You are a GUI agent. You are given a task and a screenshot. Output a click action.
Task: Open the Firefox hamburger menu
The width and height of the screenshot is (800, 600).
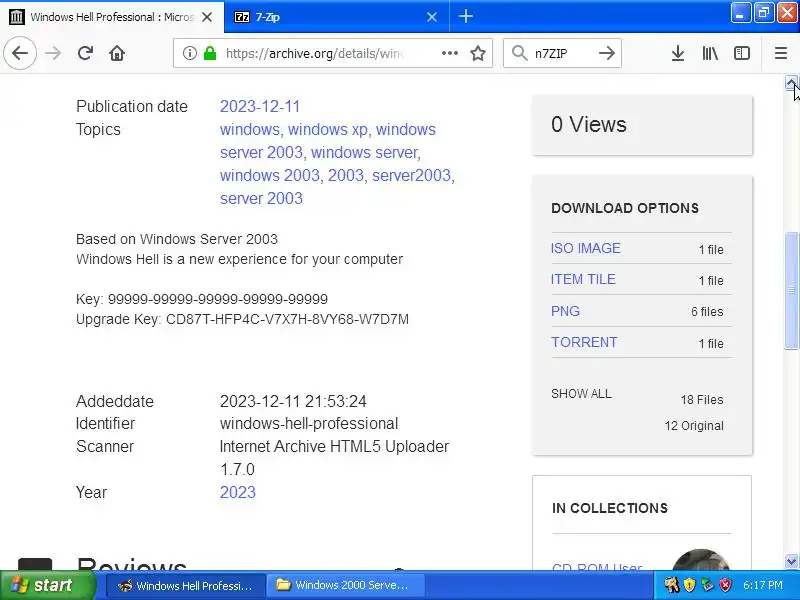tap(781, 53)
